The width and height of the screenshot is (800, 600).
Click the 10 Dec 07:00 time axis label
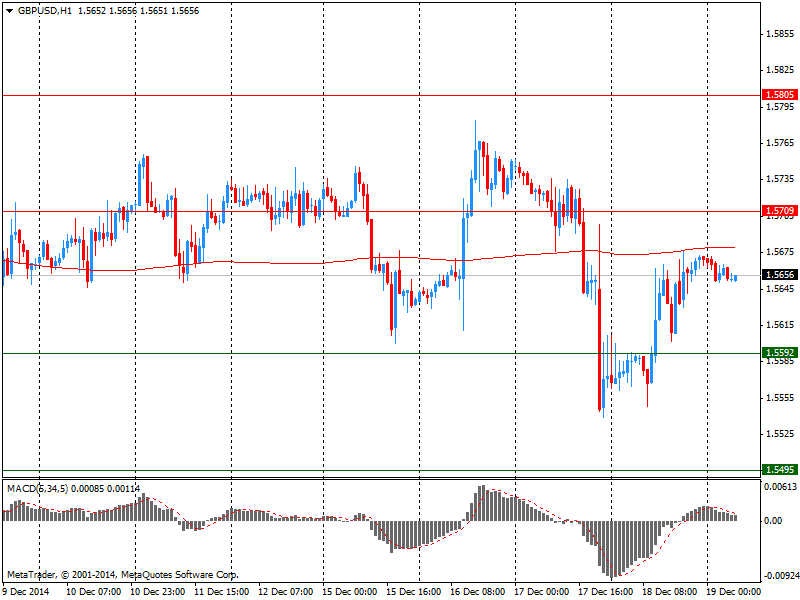[x=94, y=591]
